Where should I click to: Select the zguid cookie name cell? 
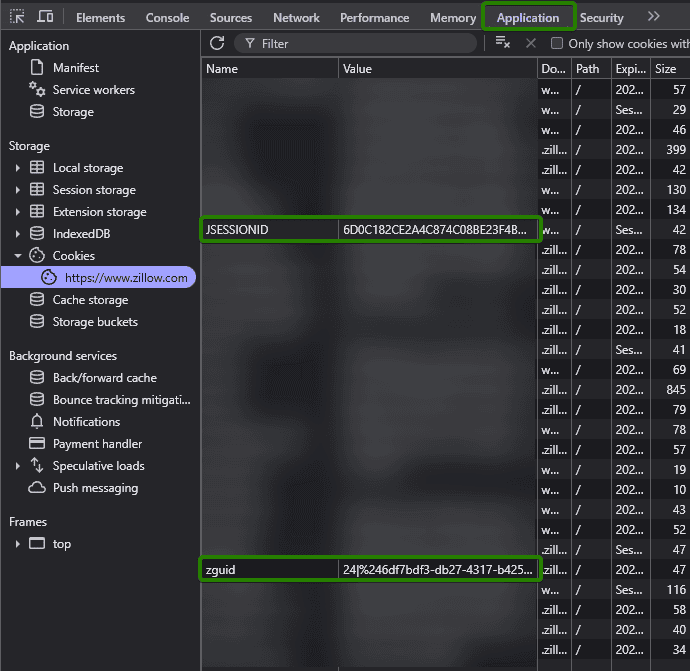pyautogui.click(x=270, y=569)
